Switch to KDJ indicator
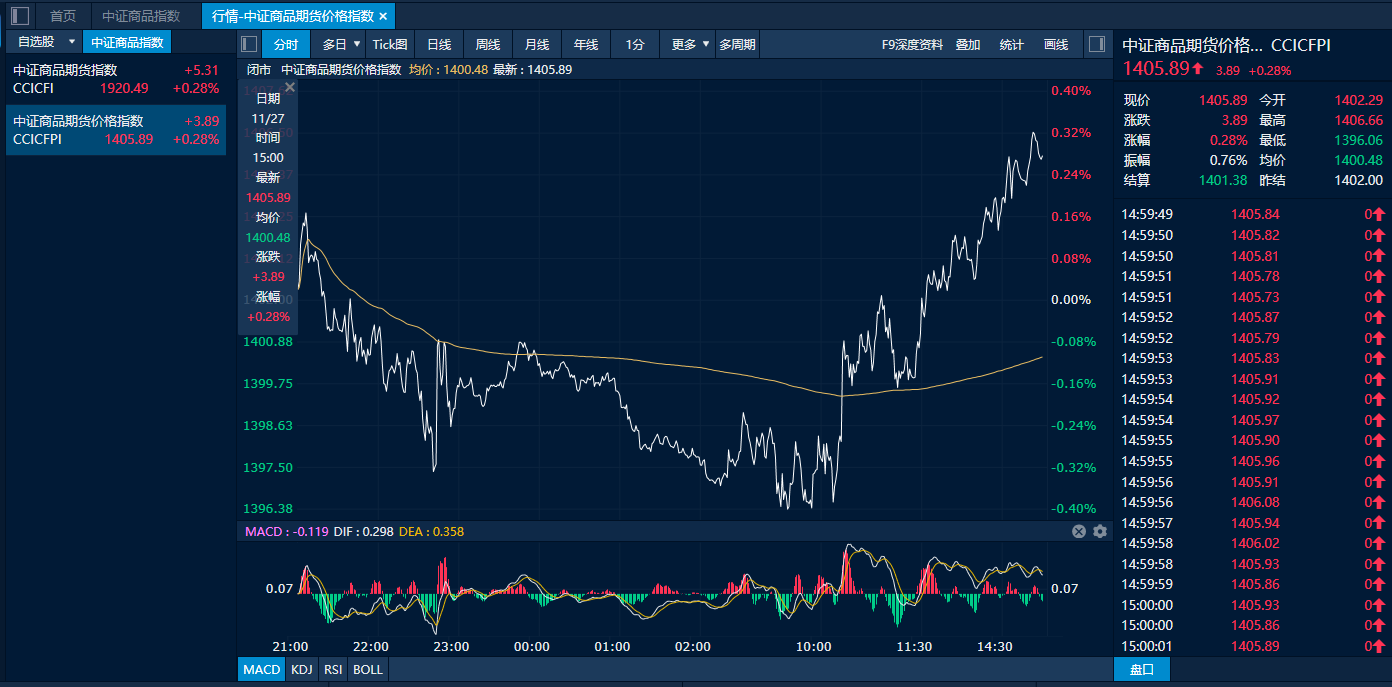The image size is (1392, 687). [x=300, y=669]
